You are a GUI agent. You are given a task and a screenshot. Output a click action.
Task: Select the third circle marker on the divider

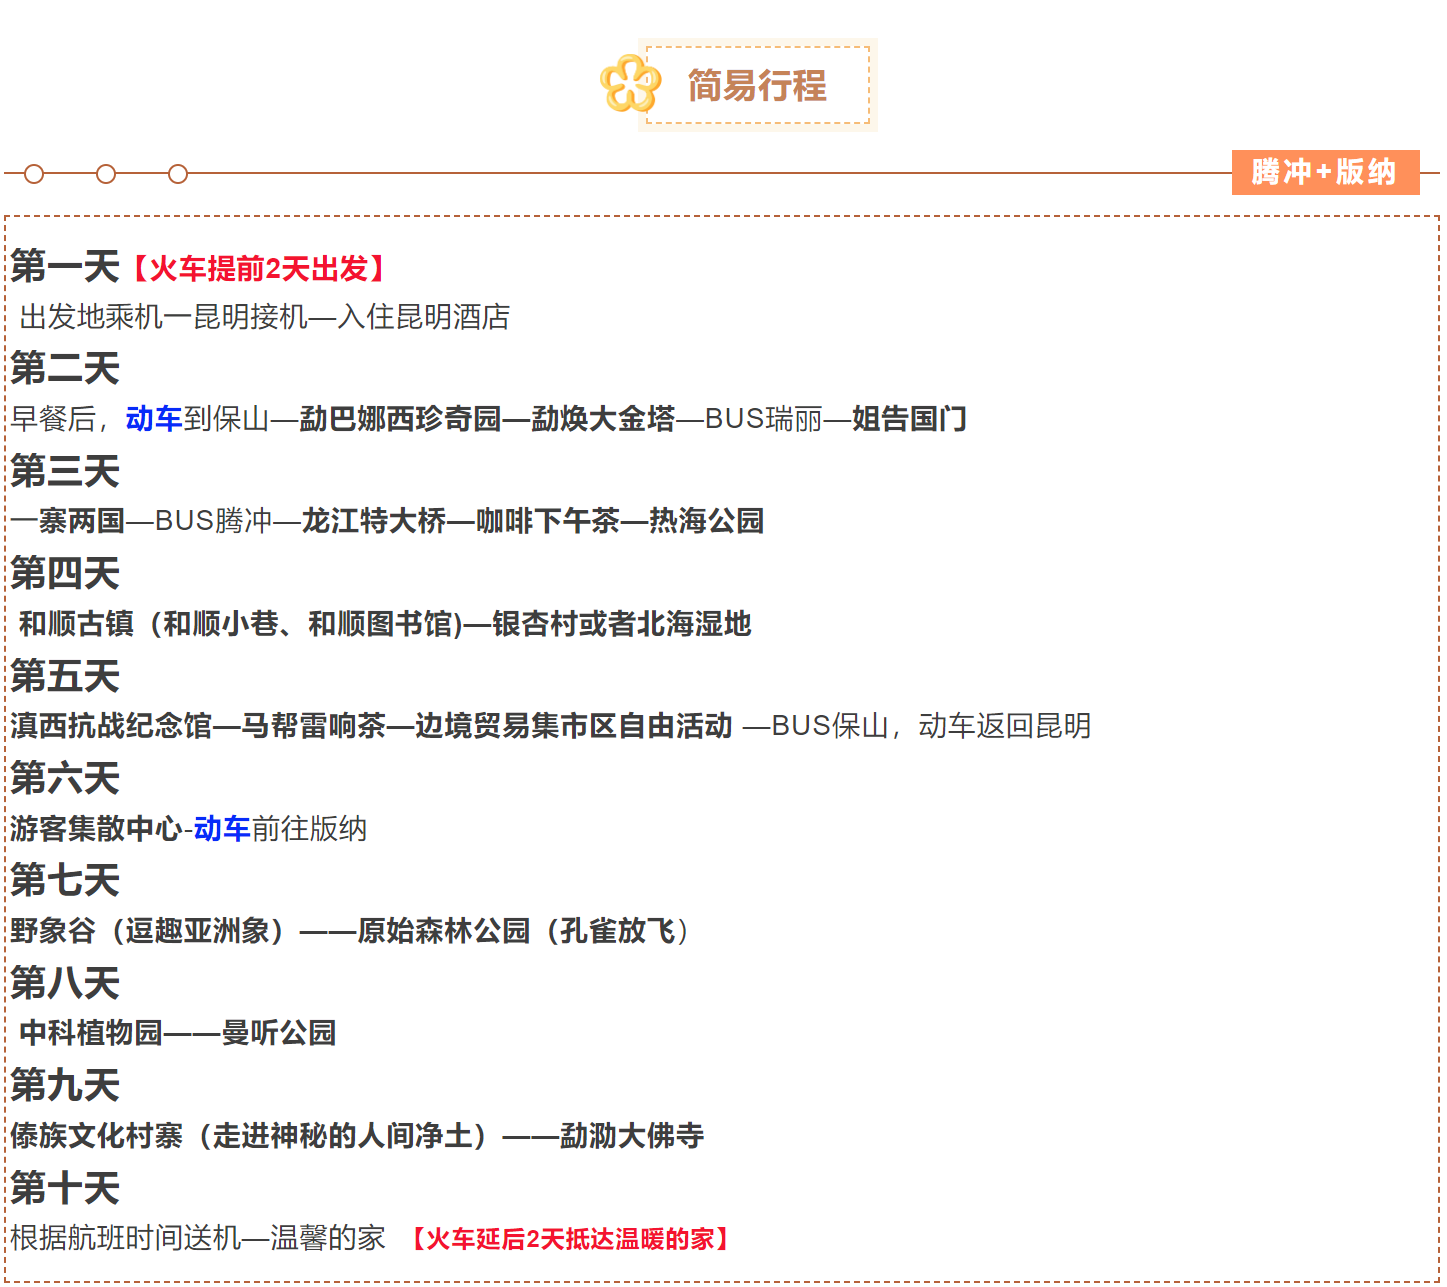tap(178, 174)
